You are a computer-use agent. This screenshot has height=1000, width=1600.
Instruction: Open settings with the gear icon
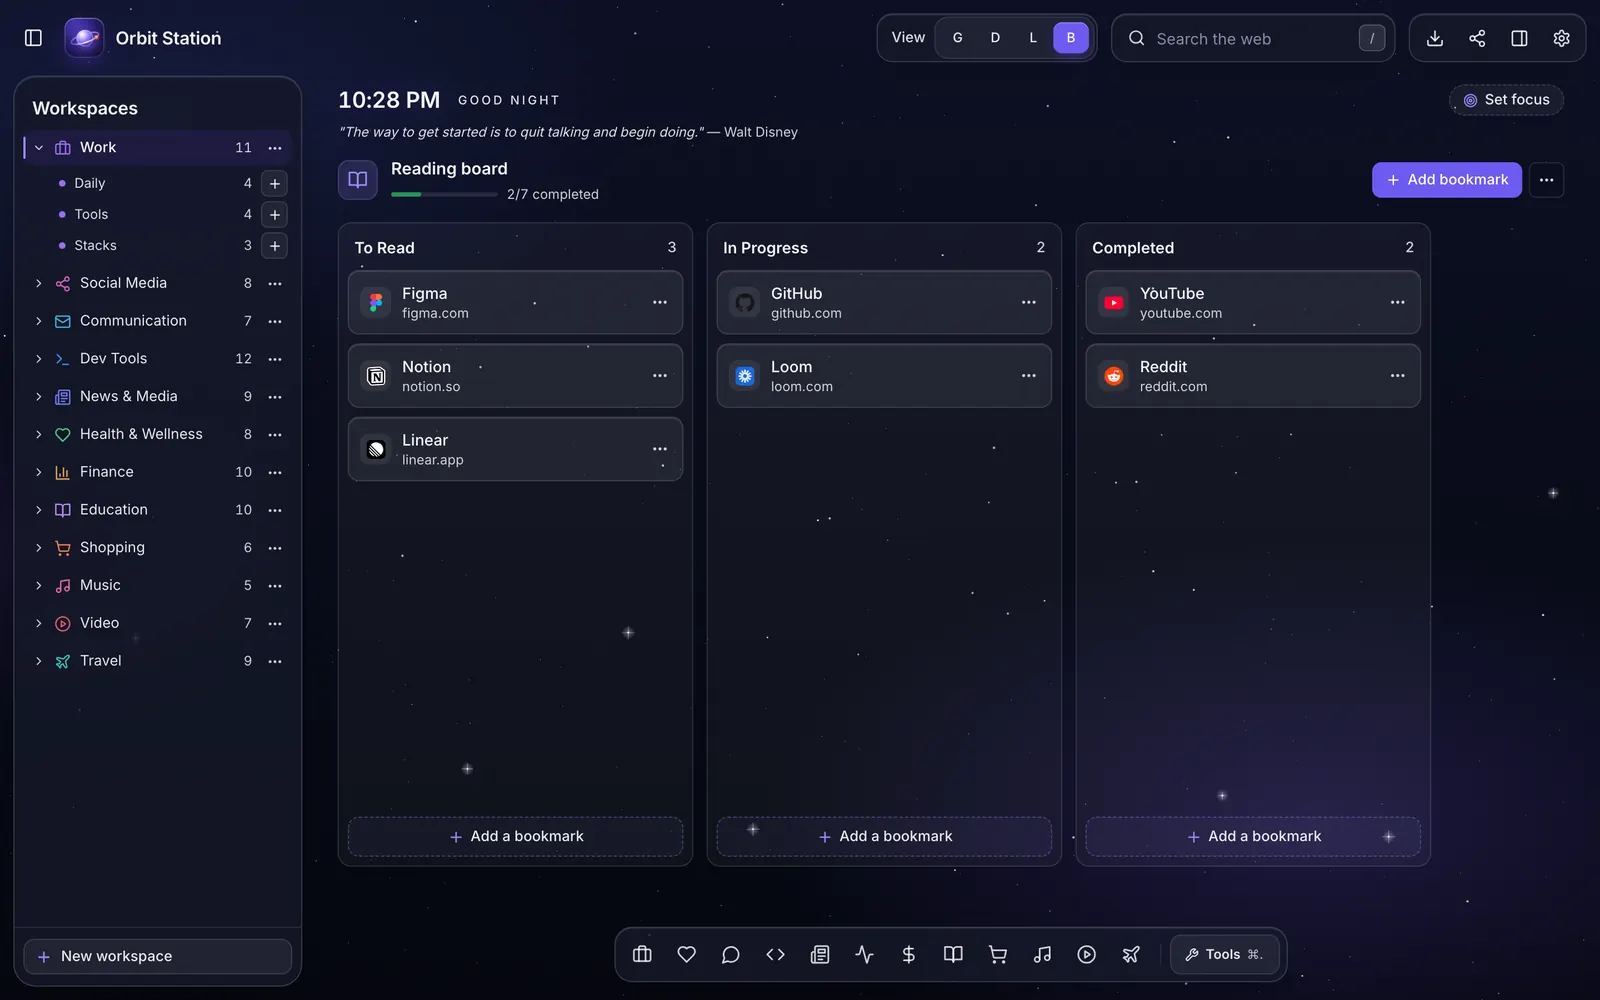pos(1561,38)
